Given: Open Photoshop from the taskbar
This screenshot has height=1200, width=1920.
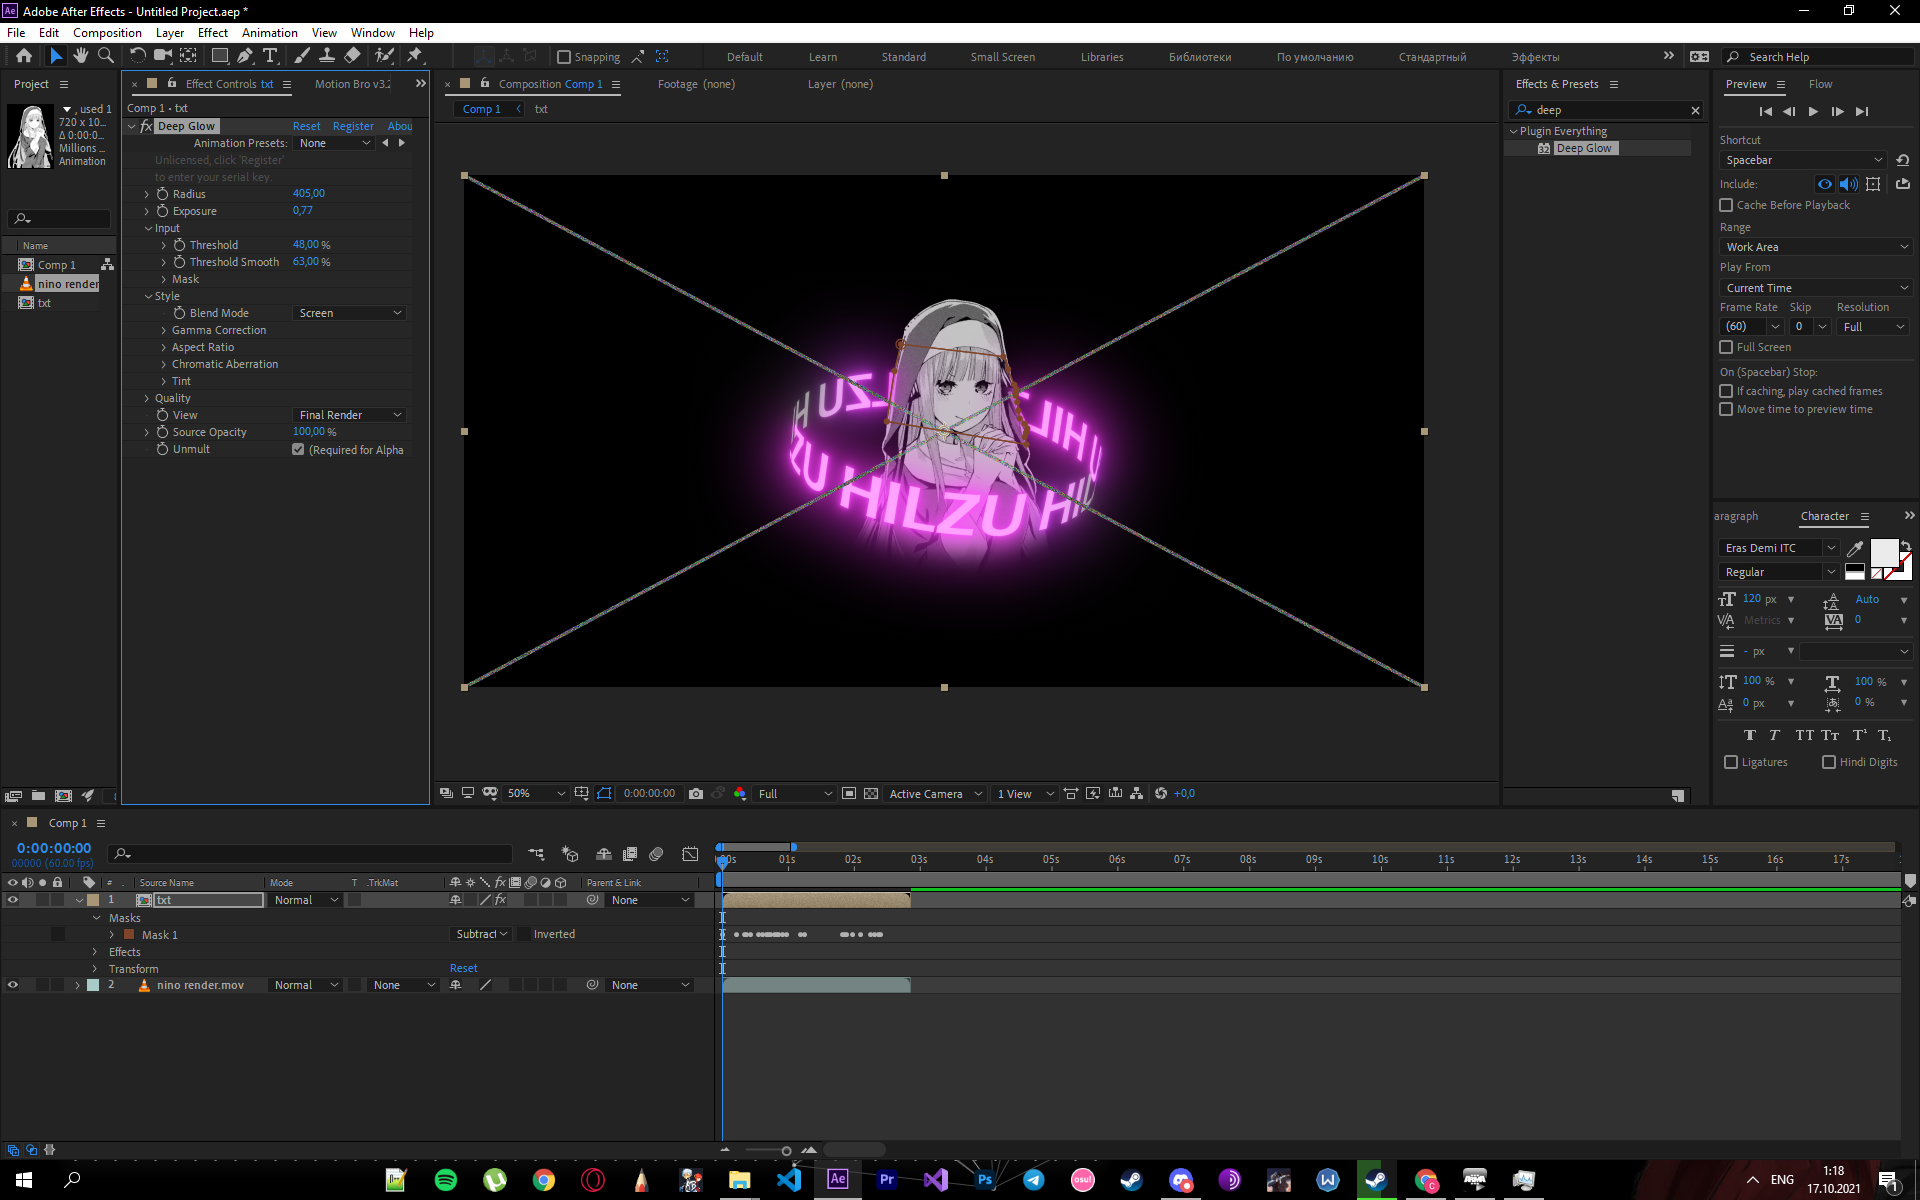Looking at the screenshot, I should pyautogui.click(x=985, y=1180).
